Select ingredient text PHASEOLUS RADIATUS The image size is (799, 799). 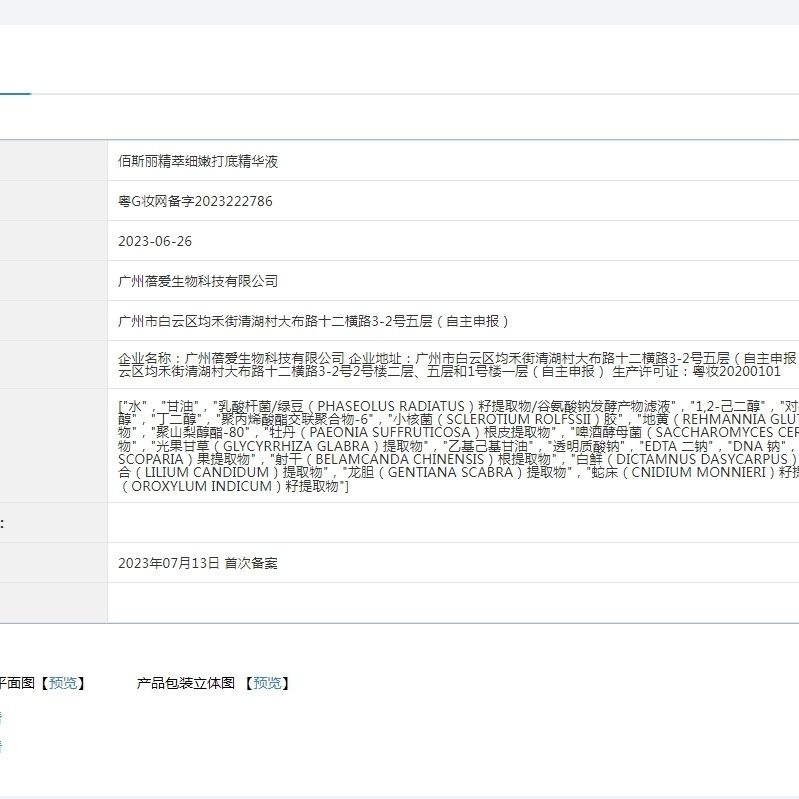391,406
